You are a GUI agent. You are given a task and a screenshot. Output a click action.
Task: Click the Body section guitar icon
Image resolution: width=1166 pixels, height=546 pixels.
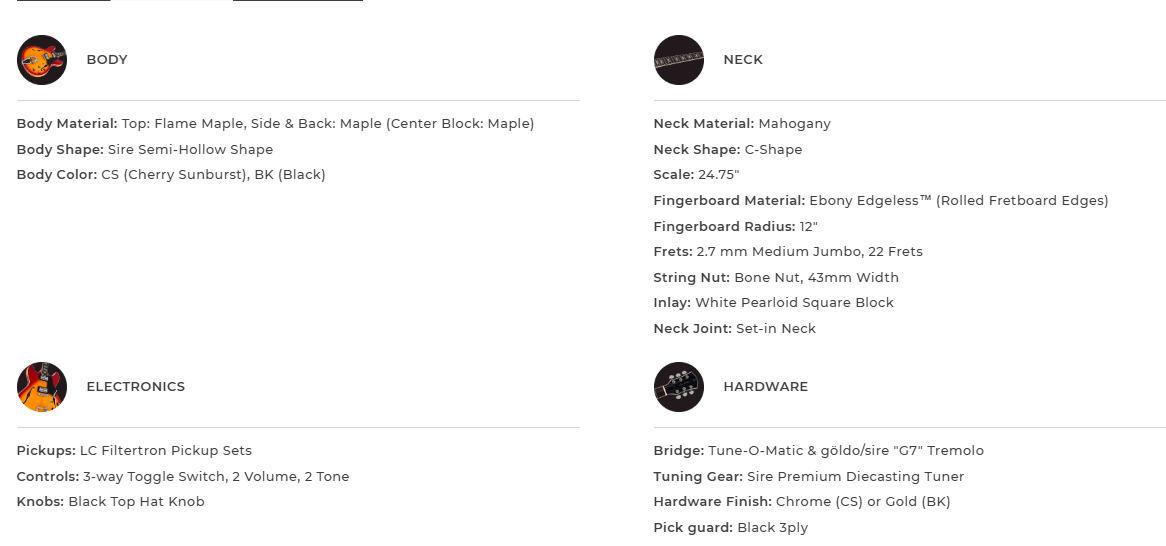click(42, 60)
